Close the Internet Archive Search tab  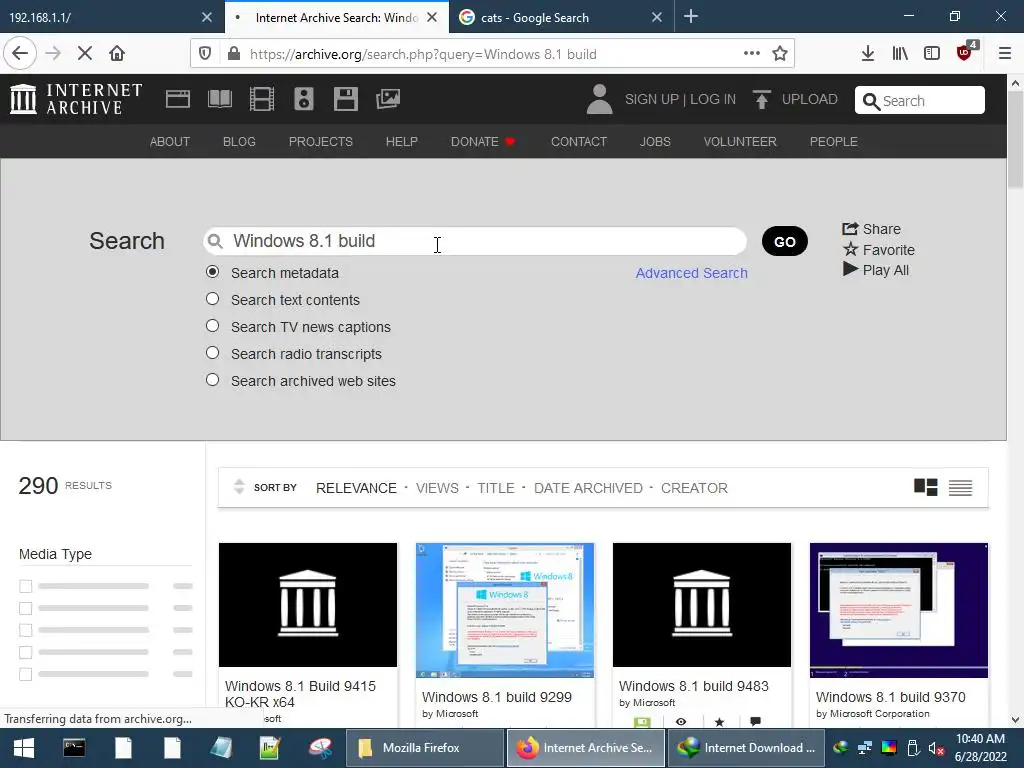coord(432,18)
